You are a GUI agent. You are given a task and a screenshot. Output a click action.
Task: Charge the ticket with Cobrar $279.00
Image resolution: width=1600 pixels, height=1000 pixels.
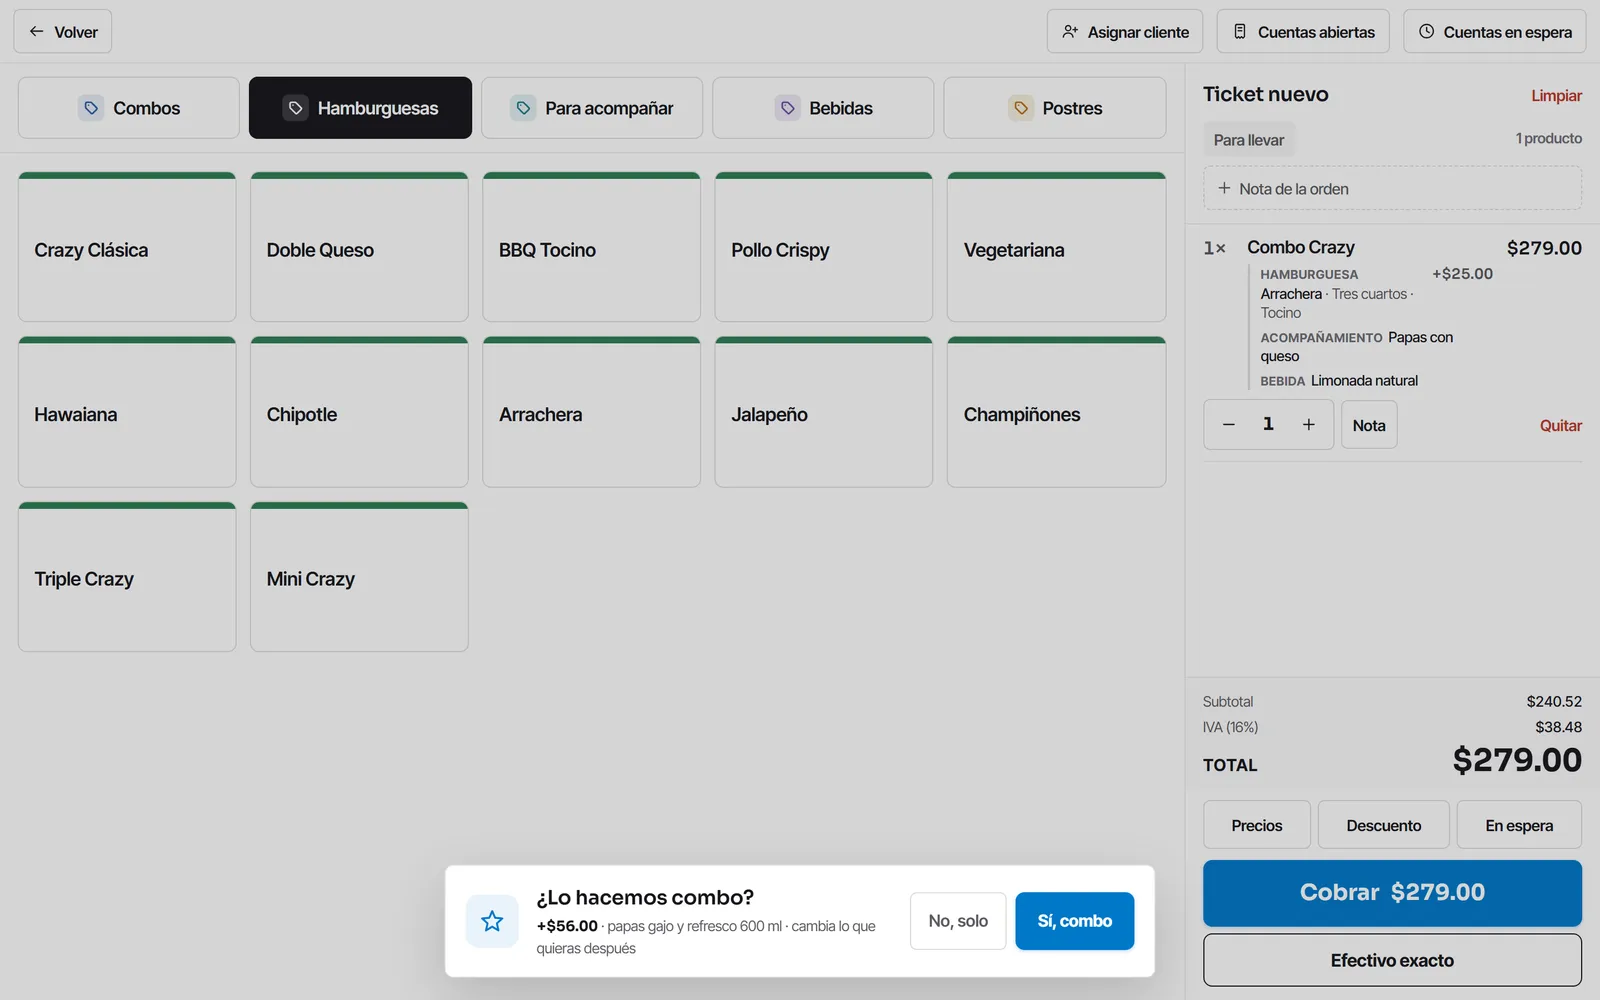tap(1392, 893)
